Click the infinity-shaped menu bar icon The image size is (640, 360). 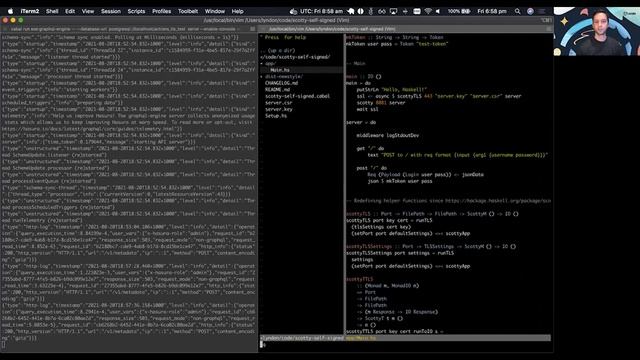coord(382,11)
